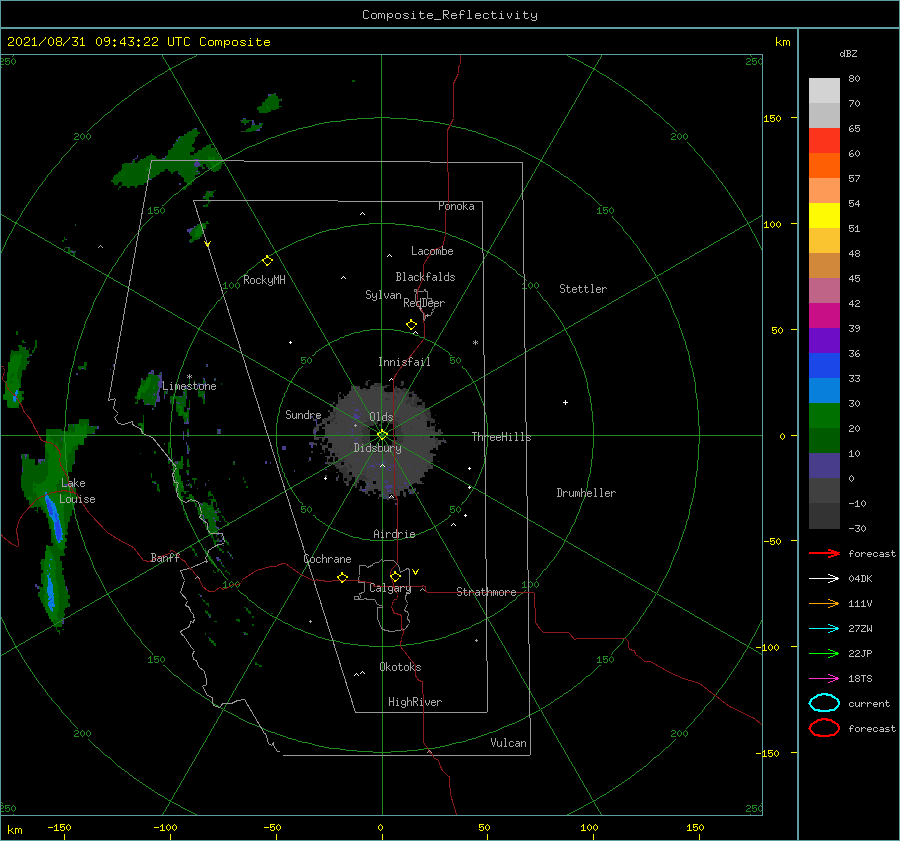
Task: Click the Strathmore label
Action: click(486, 592)
